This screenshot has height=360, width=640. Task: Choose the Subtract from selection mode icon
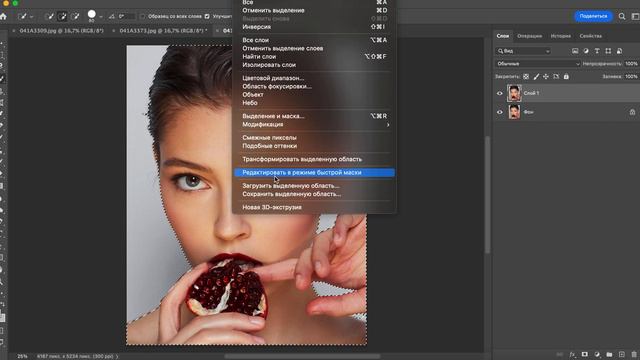(x=75, y=16)
